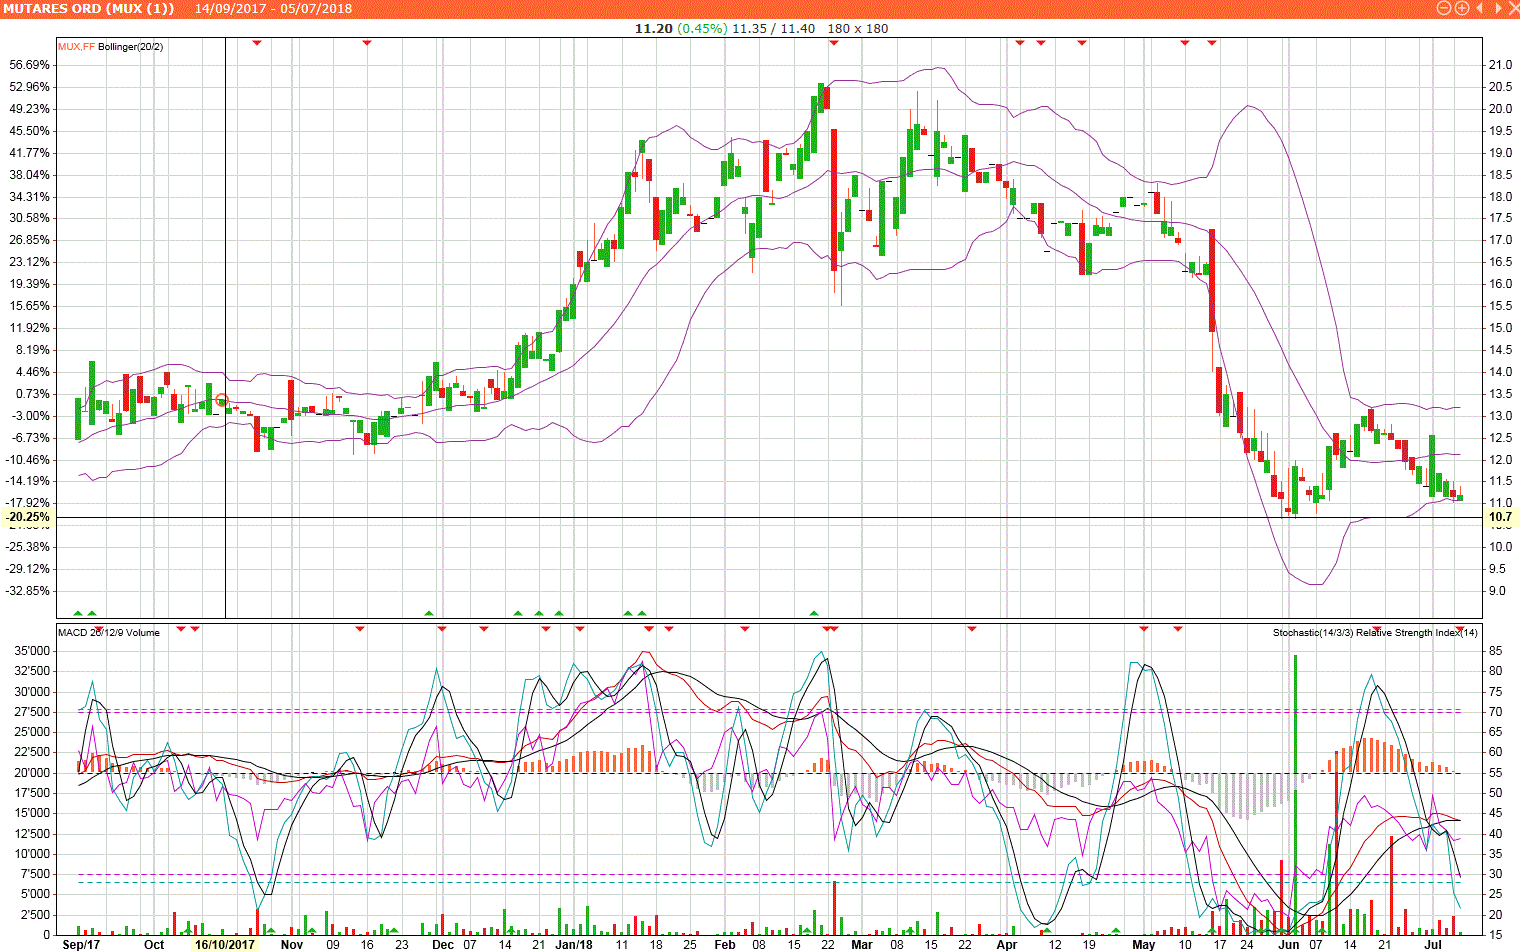Select the "Relative Strength Index(14)" label

click(1417, 632)
